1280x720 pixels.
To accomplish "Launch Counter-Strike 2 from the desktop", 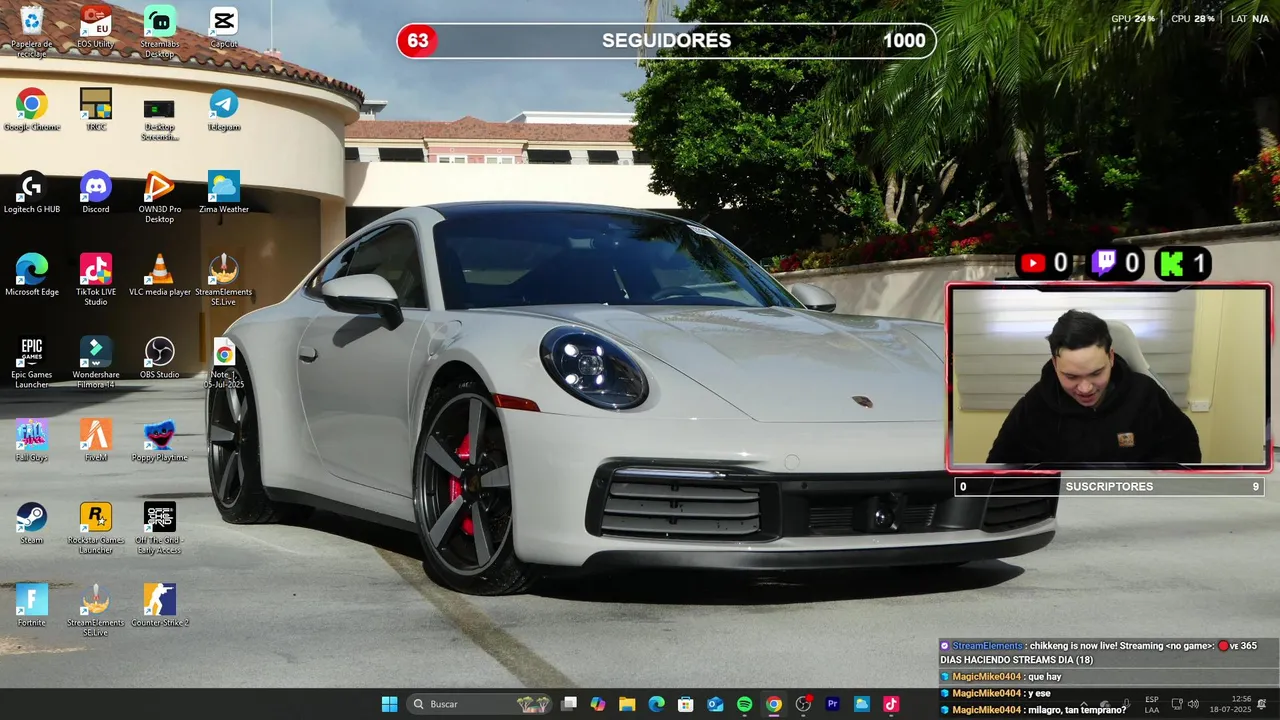I will pyautogui.click(x=159, y=605).
